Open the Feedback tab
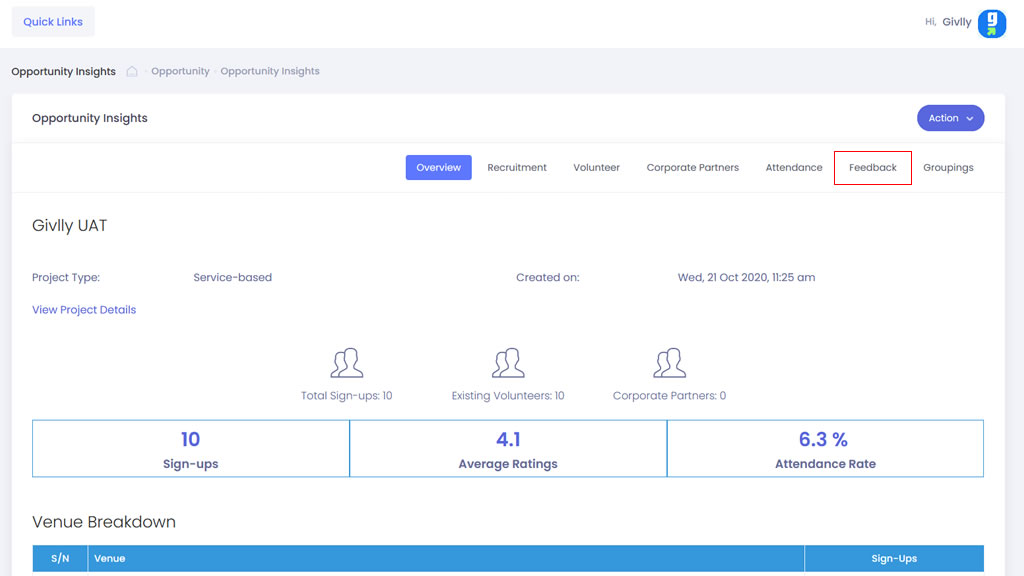The image size is (1024, 576). [872, 168]
